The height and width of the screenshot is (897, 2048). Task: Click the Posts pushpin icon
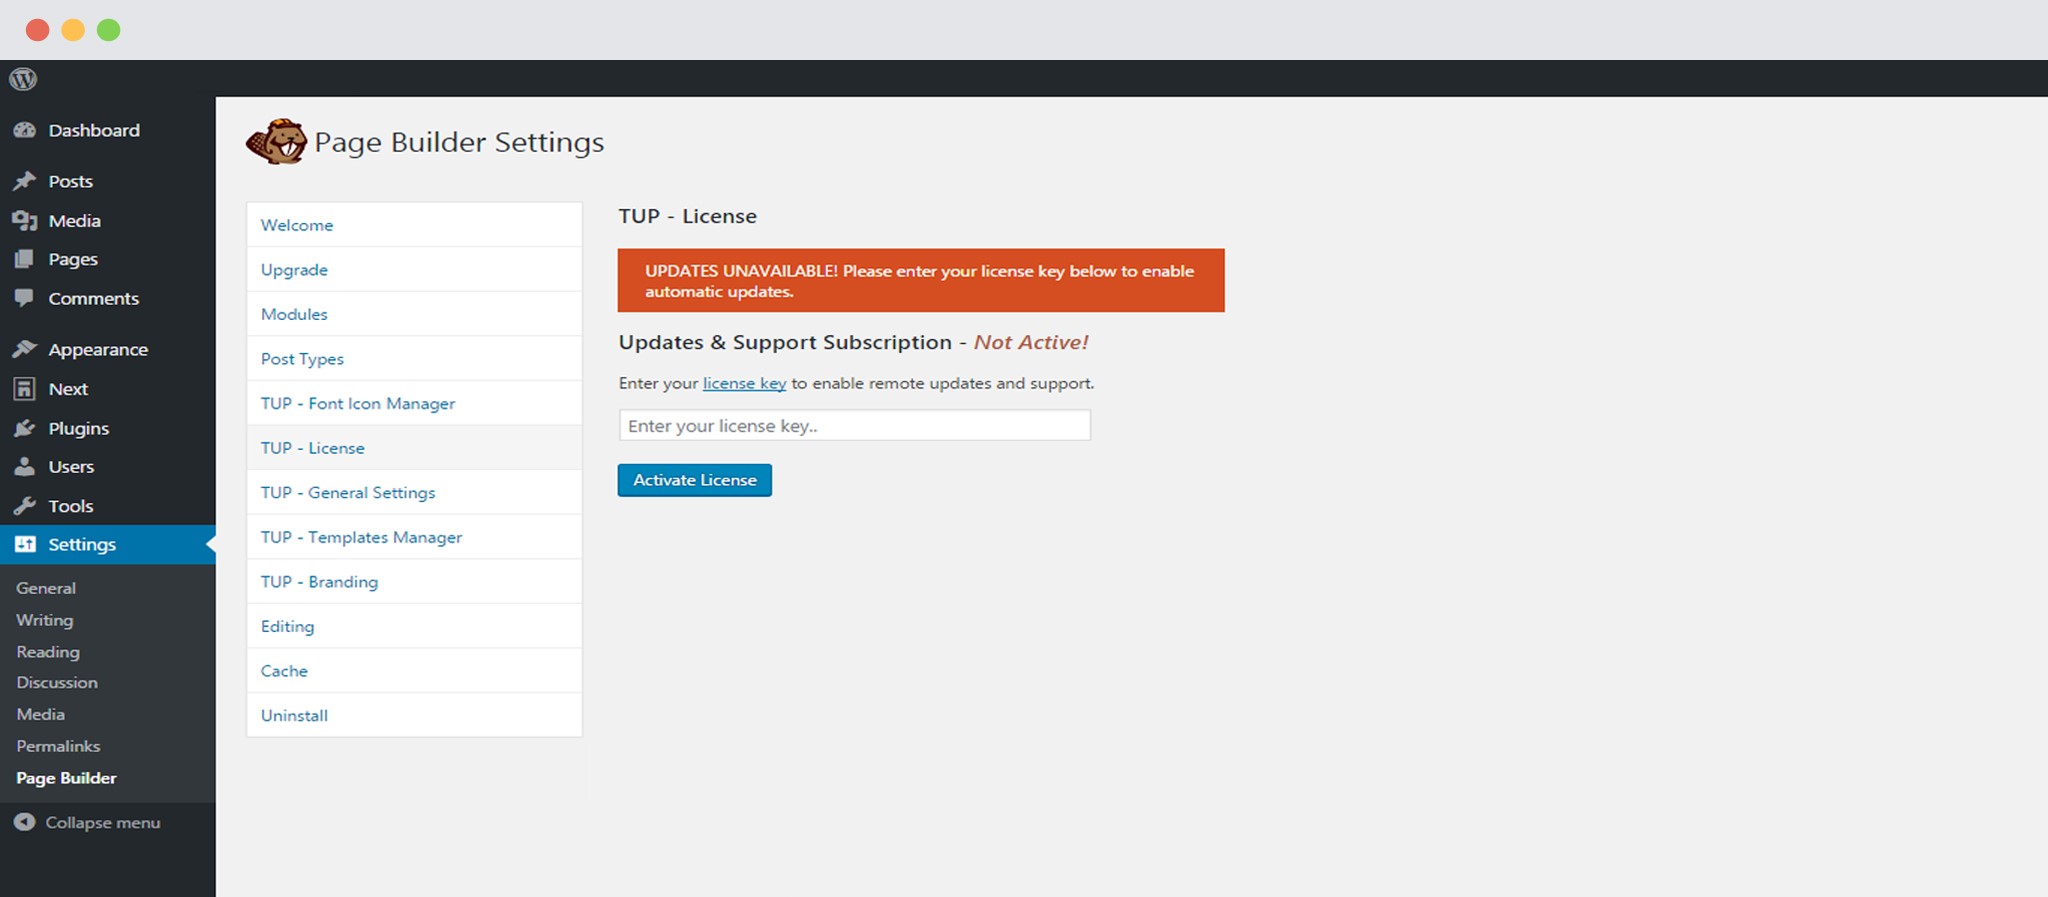(24, 181)
